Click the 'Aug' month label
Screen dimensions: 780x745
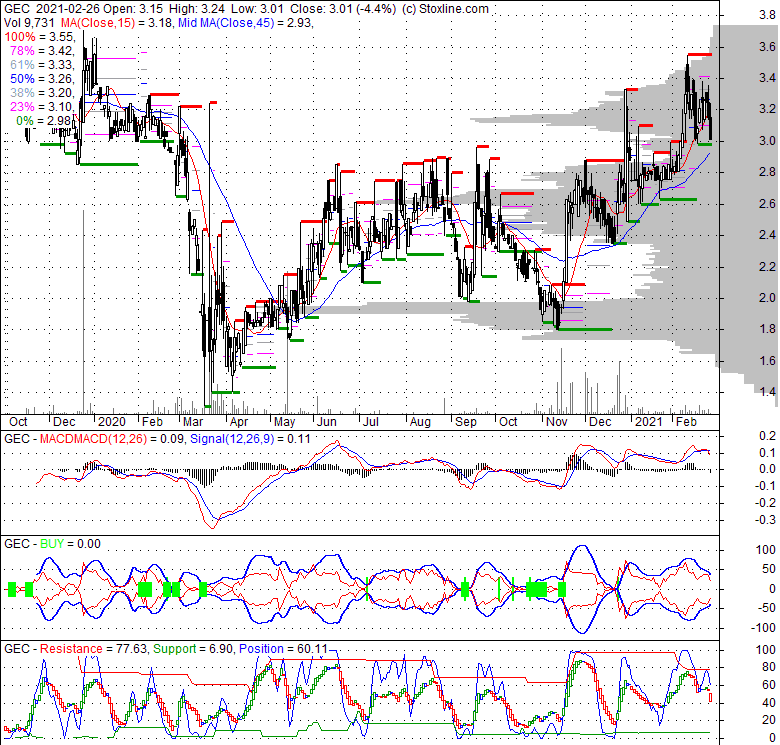pos(420,422)
